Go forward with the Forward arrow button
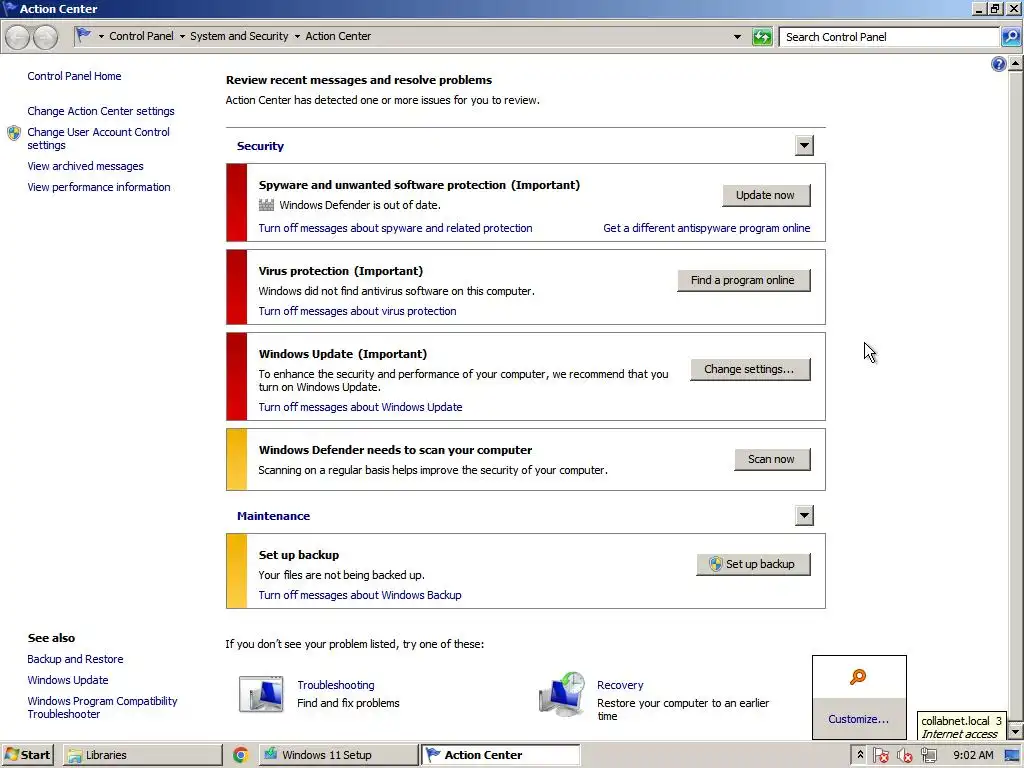The image size is (1024, 768). pyautogui.click(x=45, y=37)
